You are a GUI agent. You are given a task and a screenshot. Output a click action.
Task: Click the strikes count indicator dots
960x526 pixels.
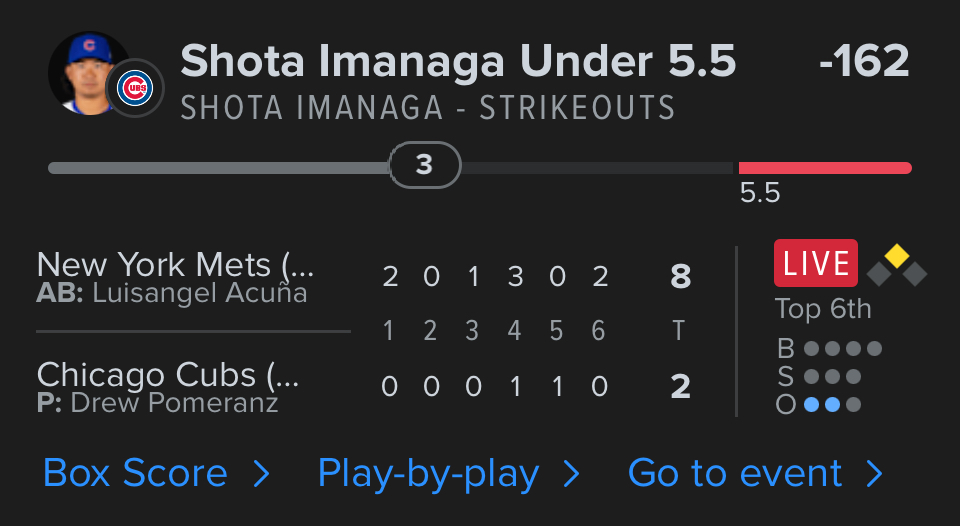pyautogui.click(x=832, y=377)
